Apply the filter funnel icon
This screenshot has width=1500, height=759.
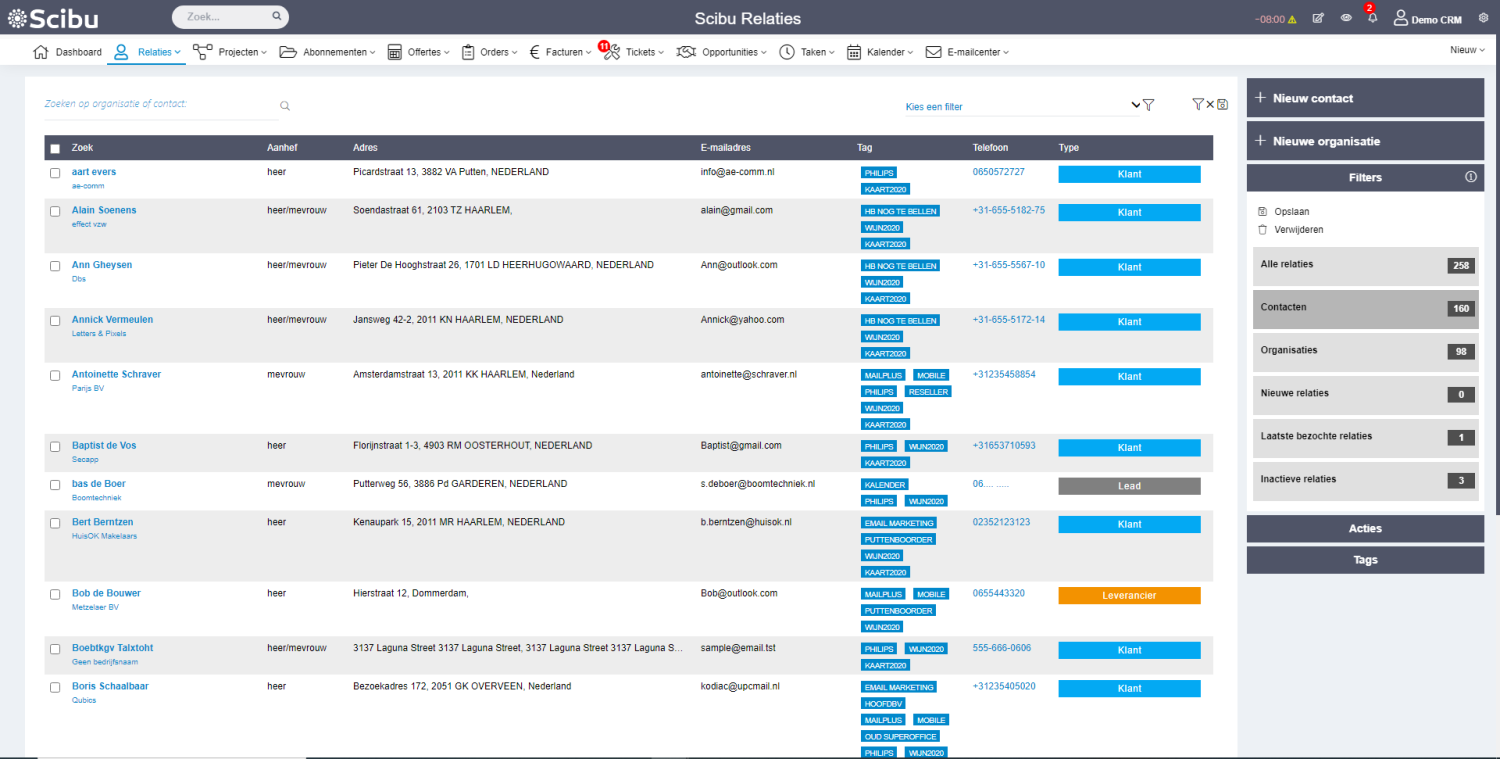coord(1149,105)
